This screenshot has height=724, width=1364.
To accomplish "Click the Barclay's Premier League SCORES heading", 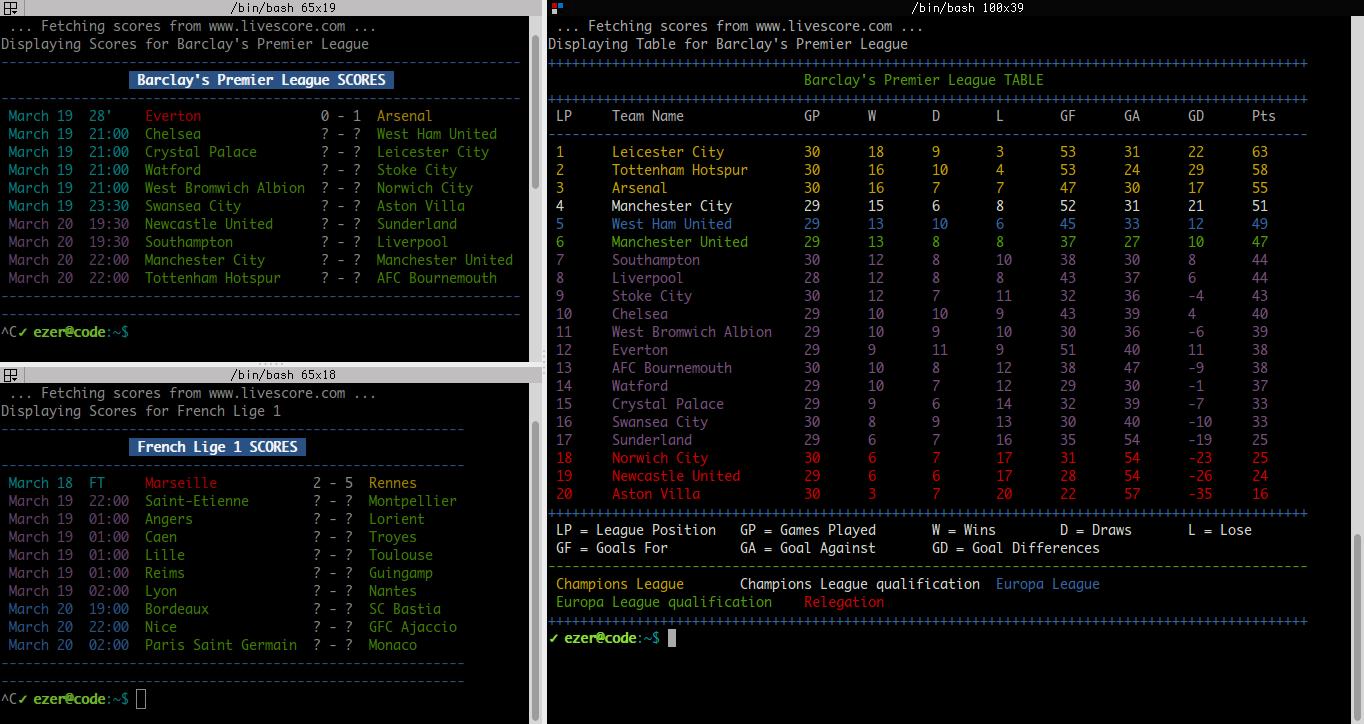I will coord(260,80).
